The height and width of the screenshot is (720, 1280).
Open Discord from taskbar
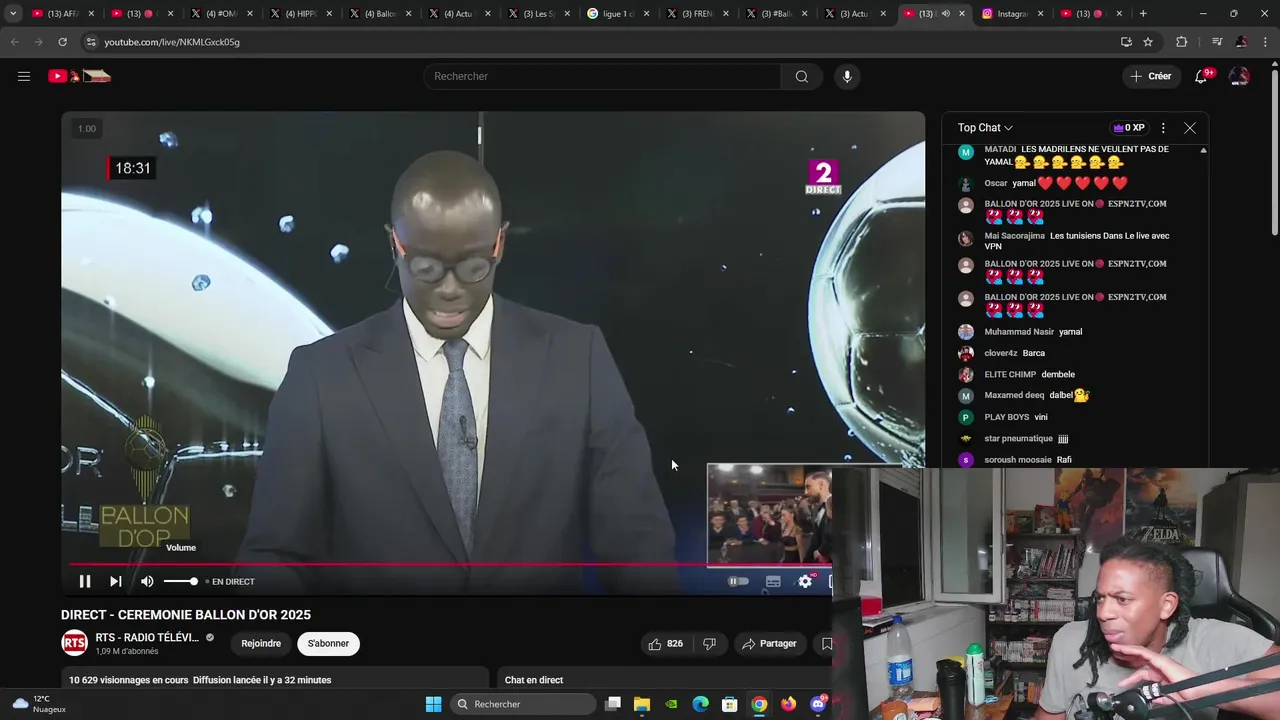click(818, 704)
